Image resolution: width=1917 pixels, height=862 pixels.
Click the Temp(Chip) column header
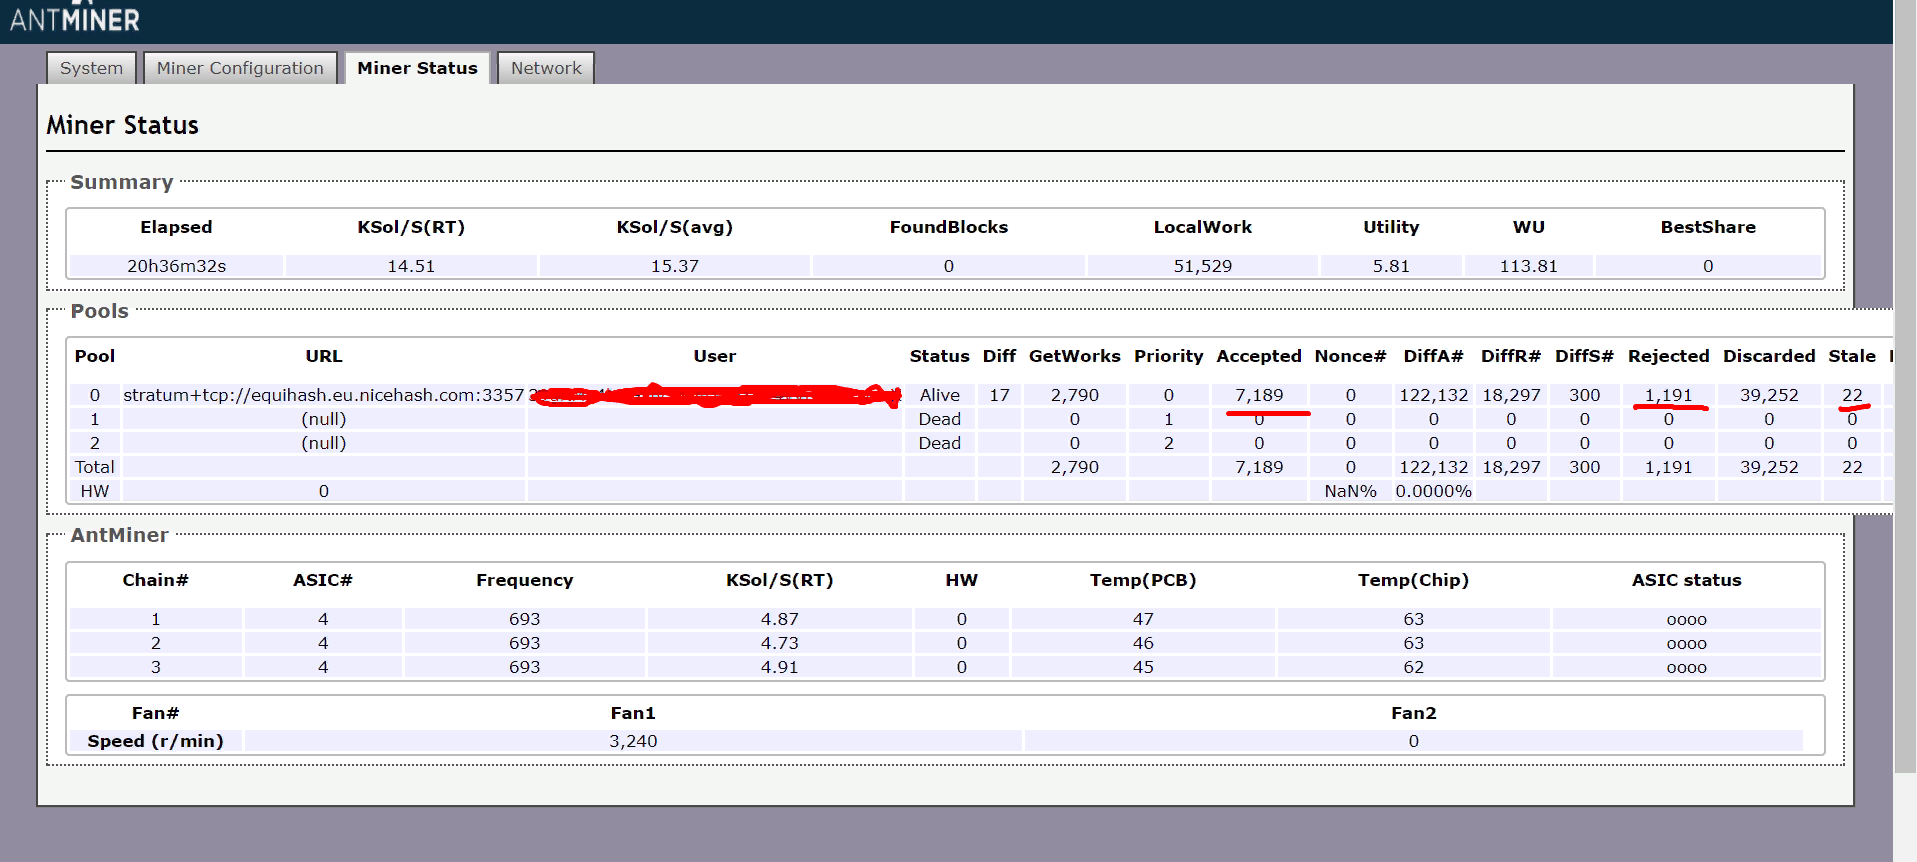(x=1413, y=580)
